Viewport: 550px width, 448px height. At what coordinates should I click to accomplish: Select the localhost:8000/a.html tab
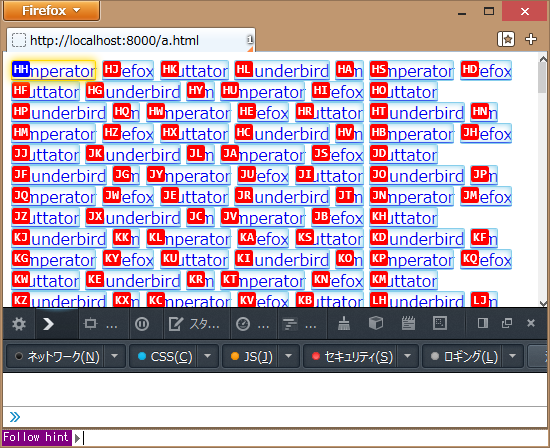pos(131,40)
